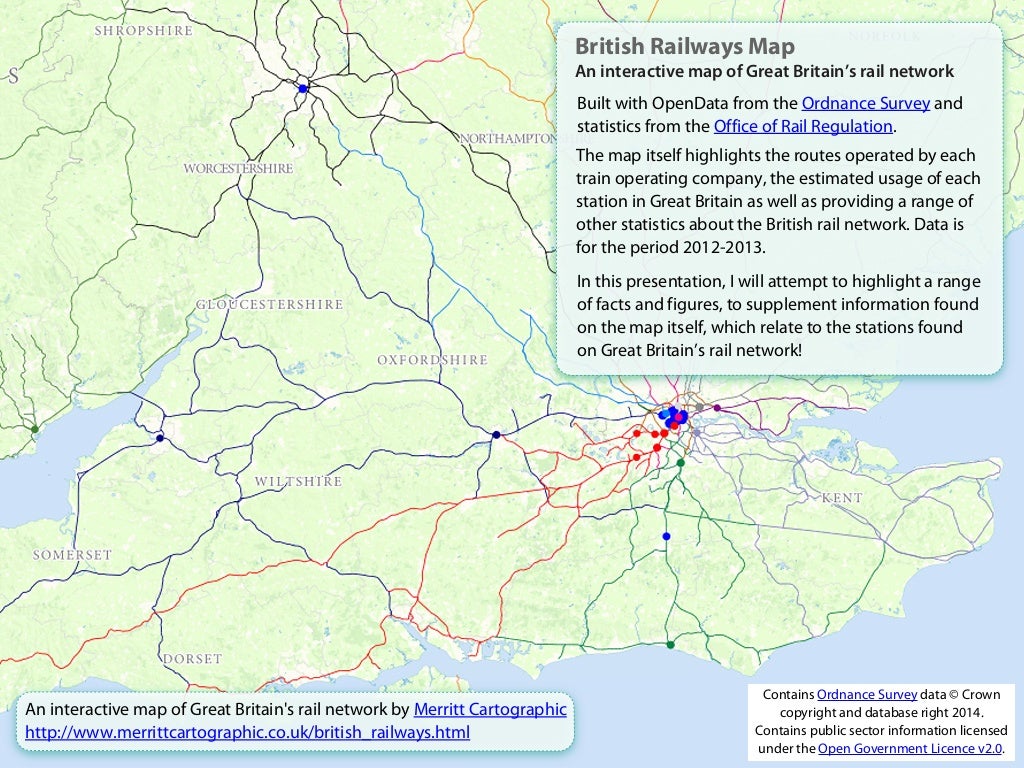The image size is (1024, 768).
Task: Click the DORSET county label
Action: tap(193, 659)
